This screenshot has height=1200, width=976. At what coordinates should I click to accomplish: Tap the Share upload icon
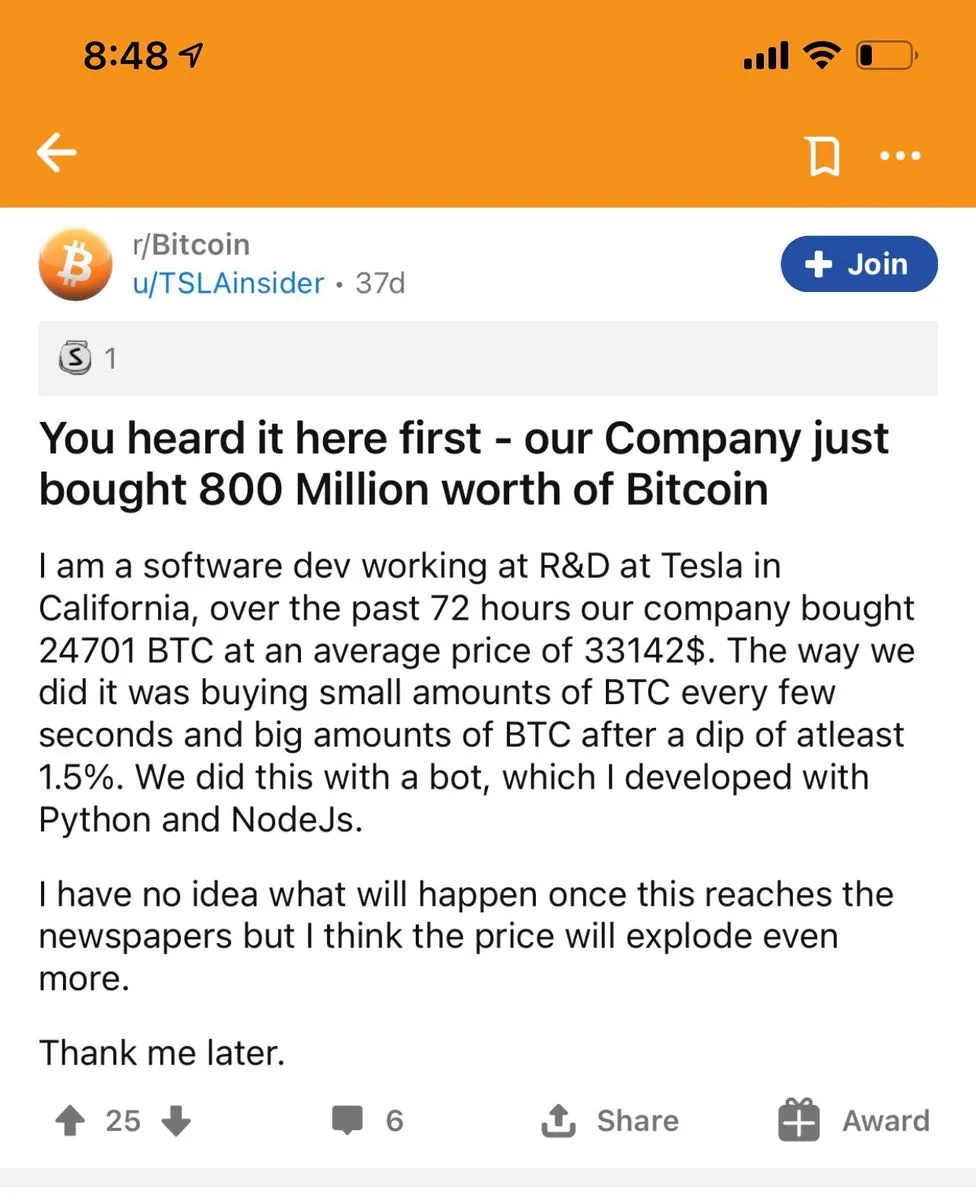[557, 1121]
